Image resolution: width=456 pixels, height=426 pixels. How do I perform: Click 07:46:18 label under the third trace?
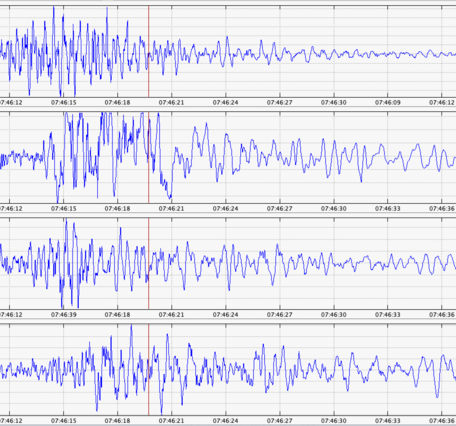click(117, 315)
